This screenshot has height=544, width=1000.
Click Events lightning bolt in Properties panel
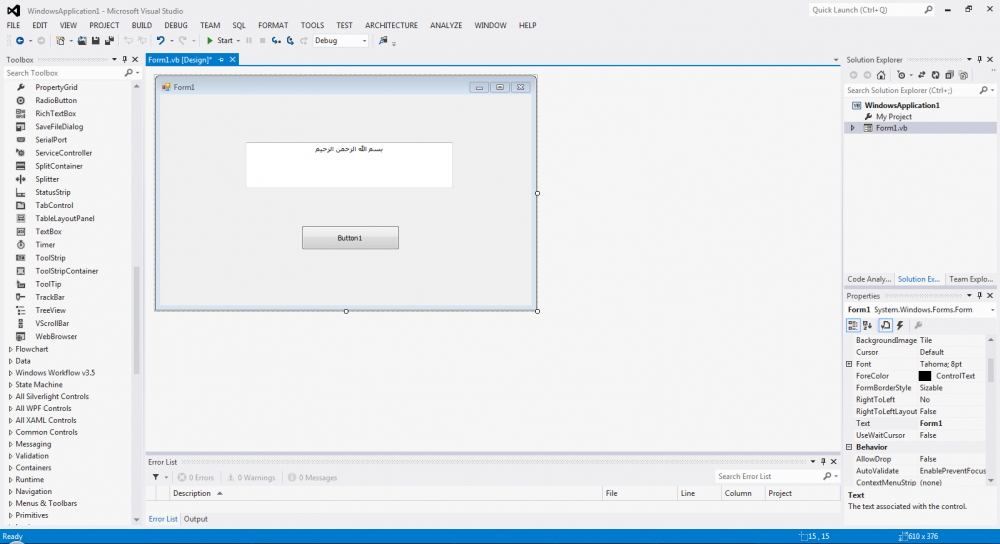point(900,325)
